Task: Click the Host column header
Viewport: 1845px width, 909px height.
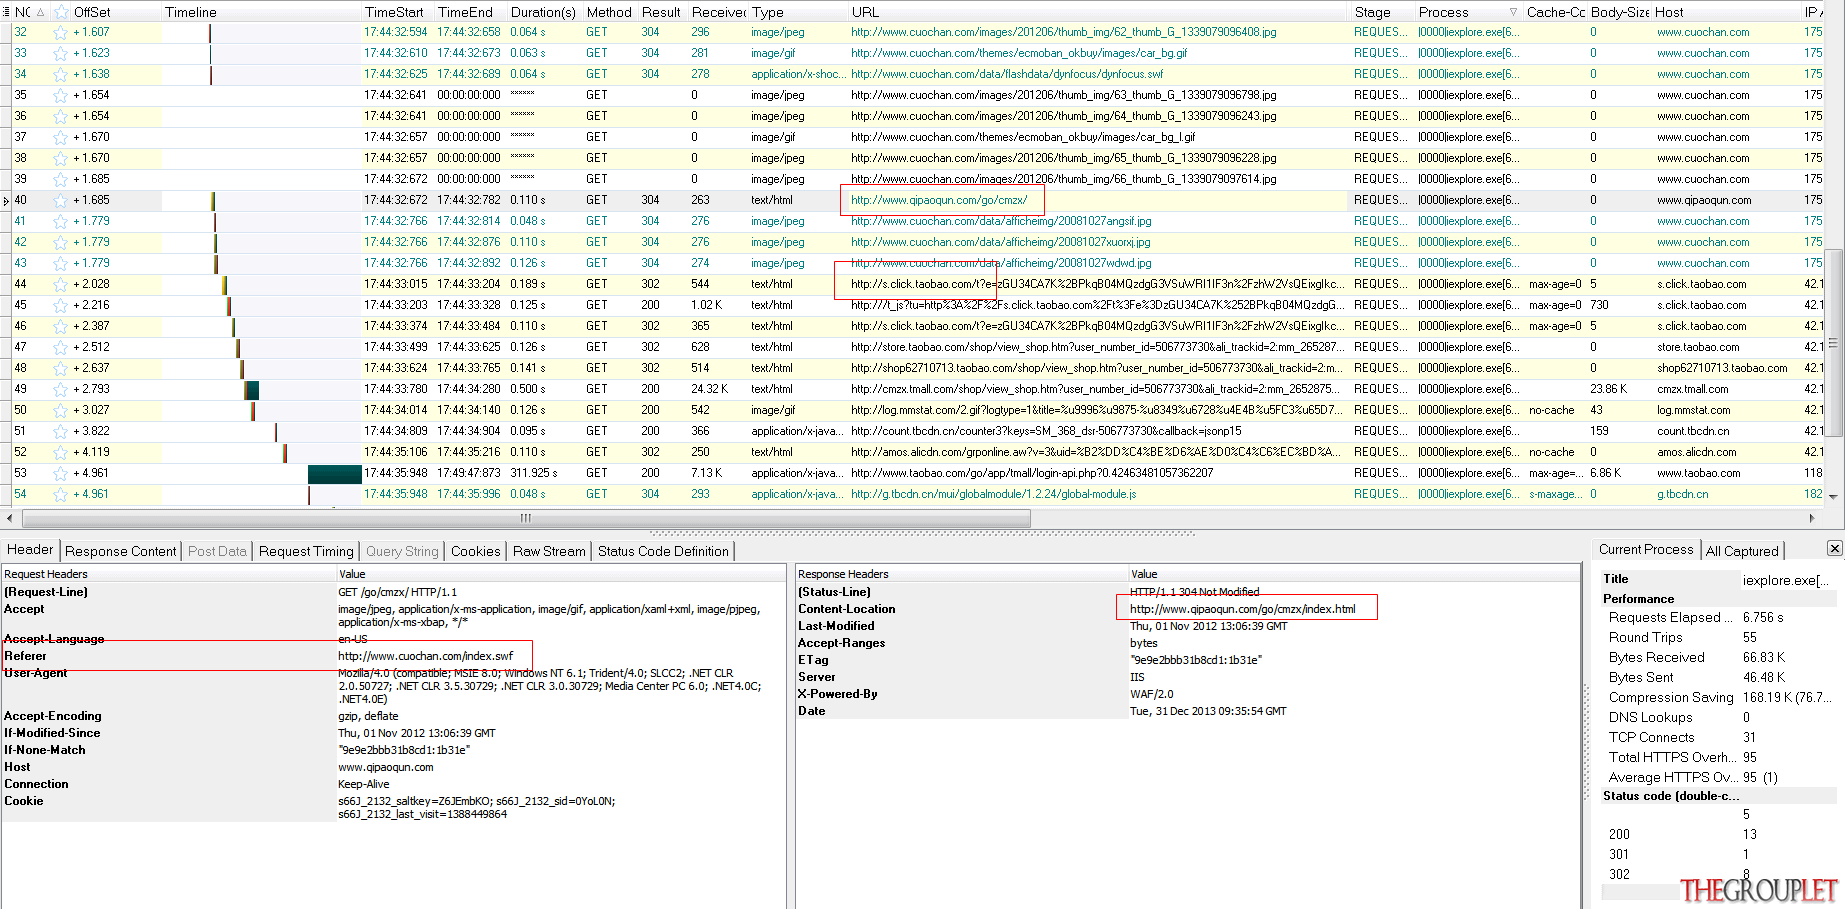Action: tap(1726, 12)
